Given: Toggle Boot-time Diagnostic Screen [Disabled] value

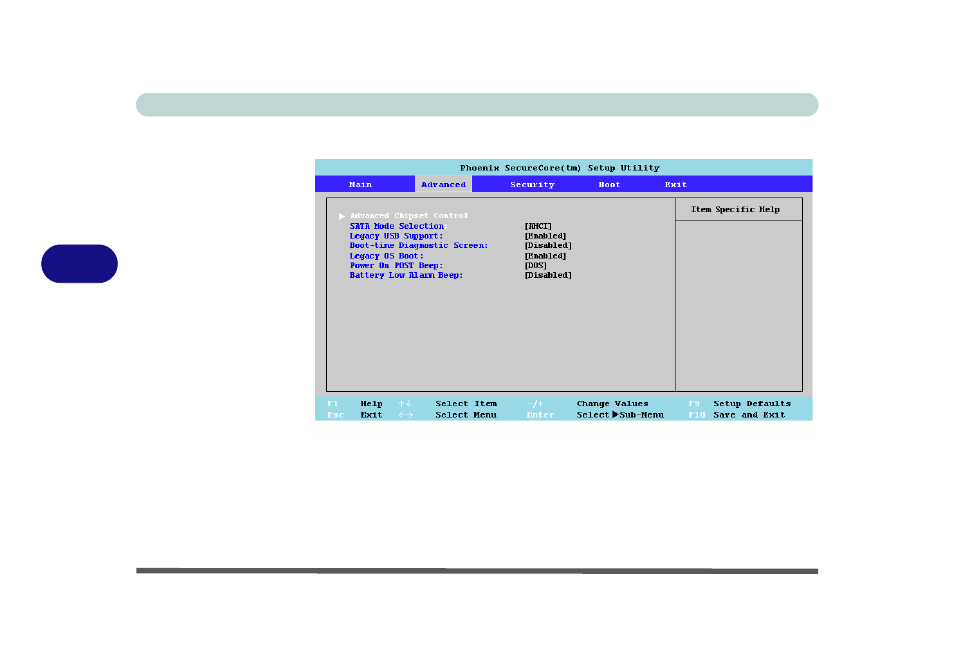Looking at the screenshot, I should 548,246.
